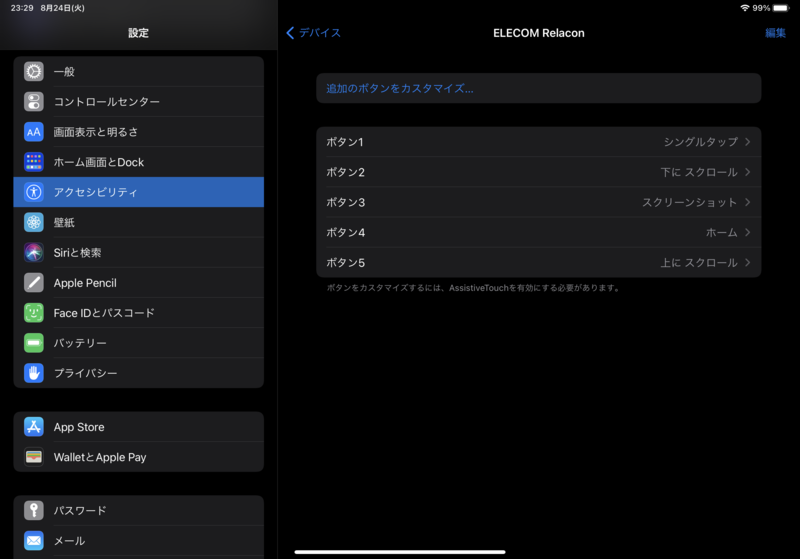
Task: Tap the 一般 gear icon
Action: pyautogui.click(x=34, y=71)
